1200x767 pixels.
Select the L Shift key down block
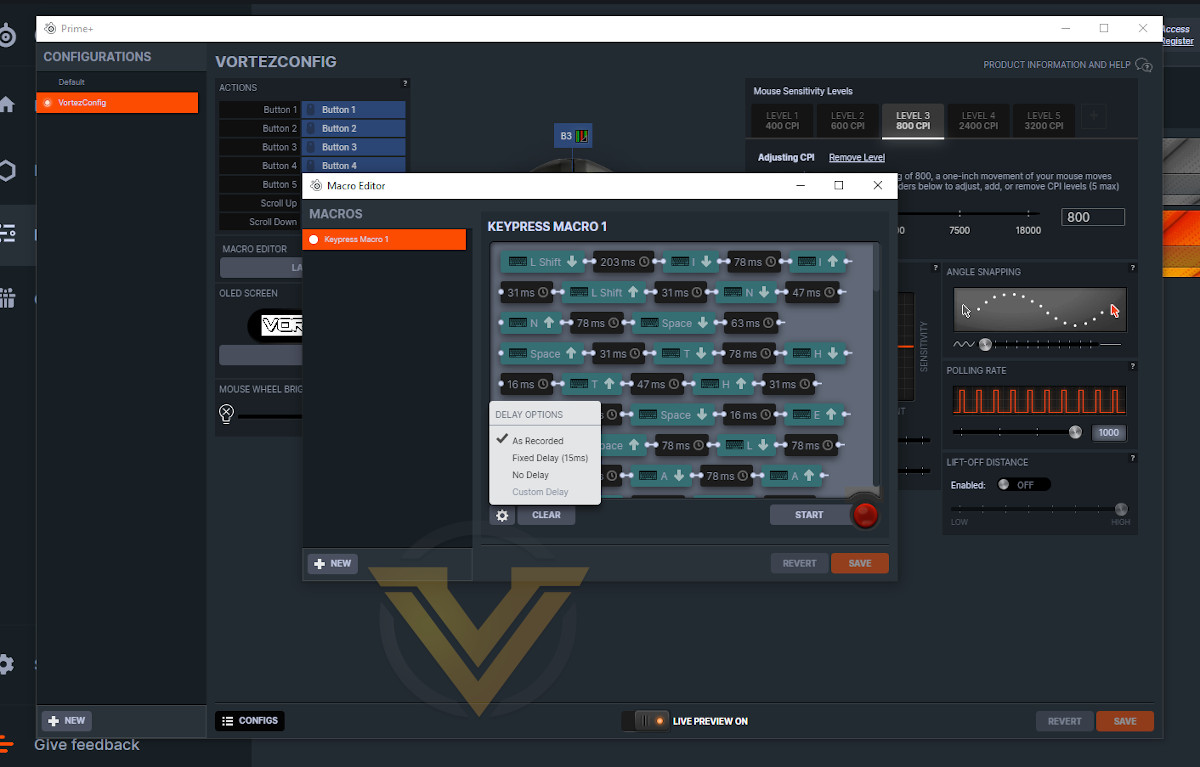click(x=542, y=262)
